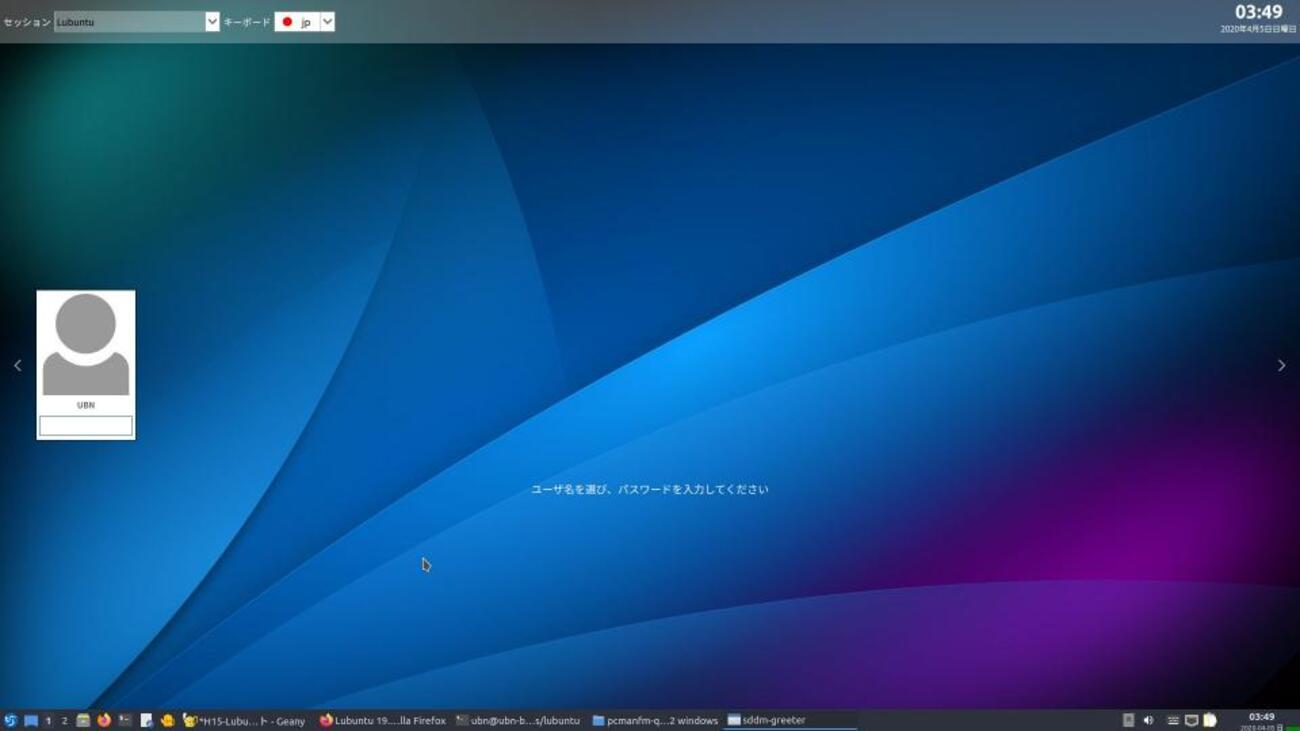Click the キーボード label

[x=247, y=22]
